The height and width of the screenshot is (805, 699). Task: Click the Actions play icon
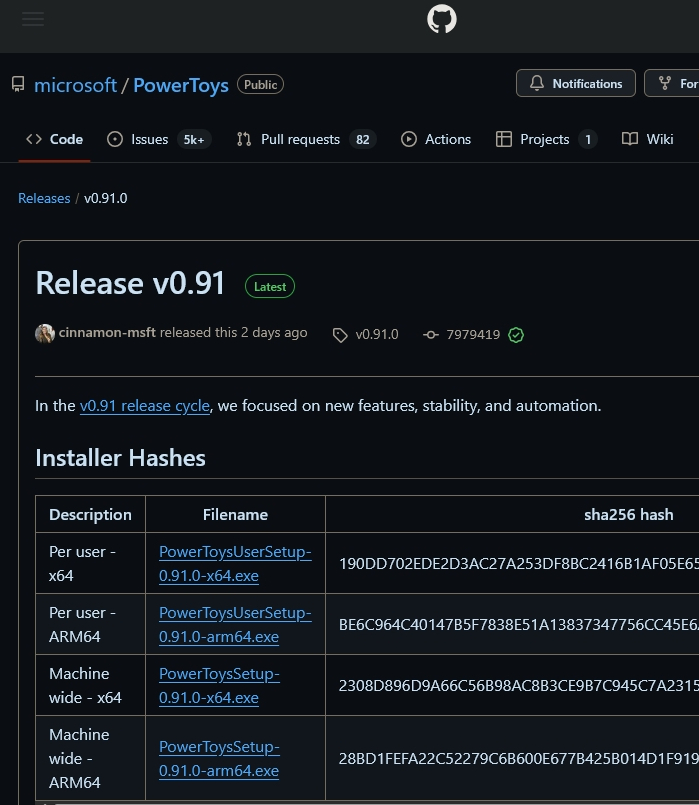point(409,139)
